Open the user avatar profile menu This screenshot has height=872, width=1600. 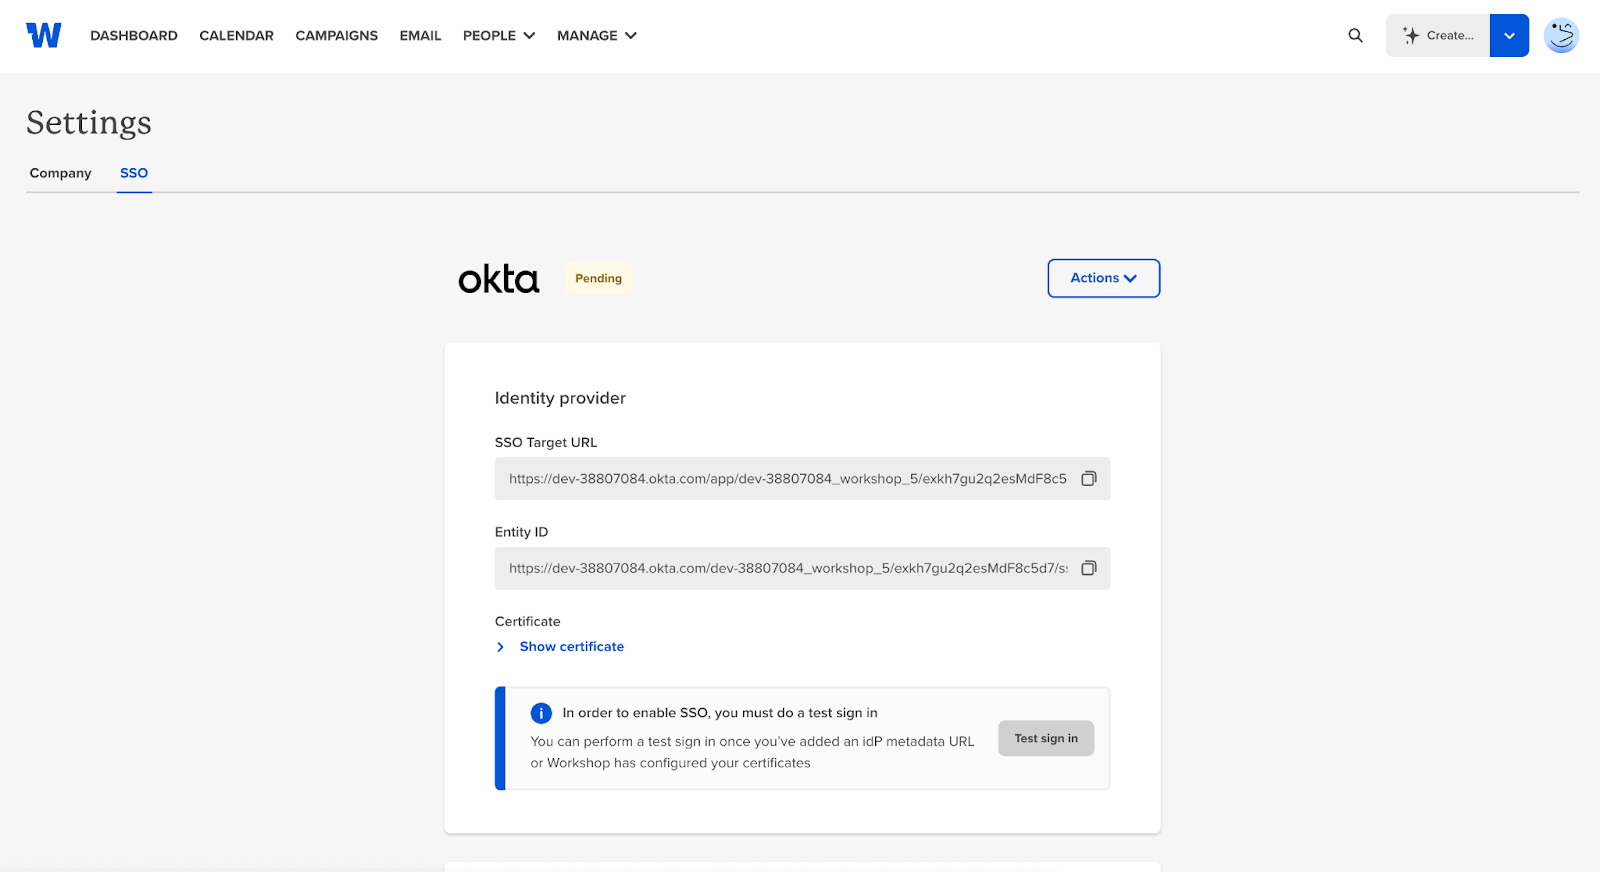coord(1561,35)
